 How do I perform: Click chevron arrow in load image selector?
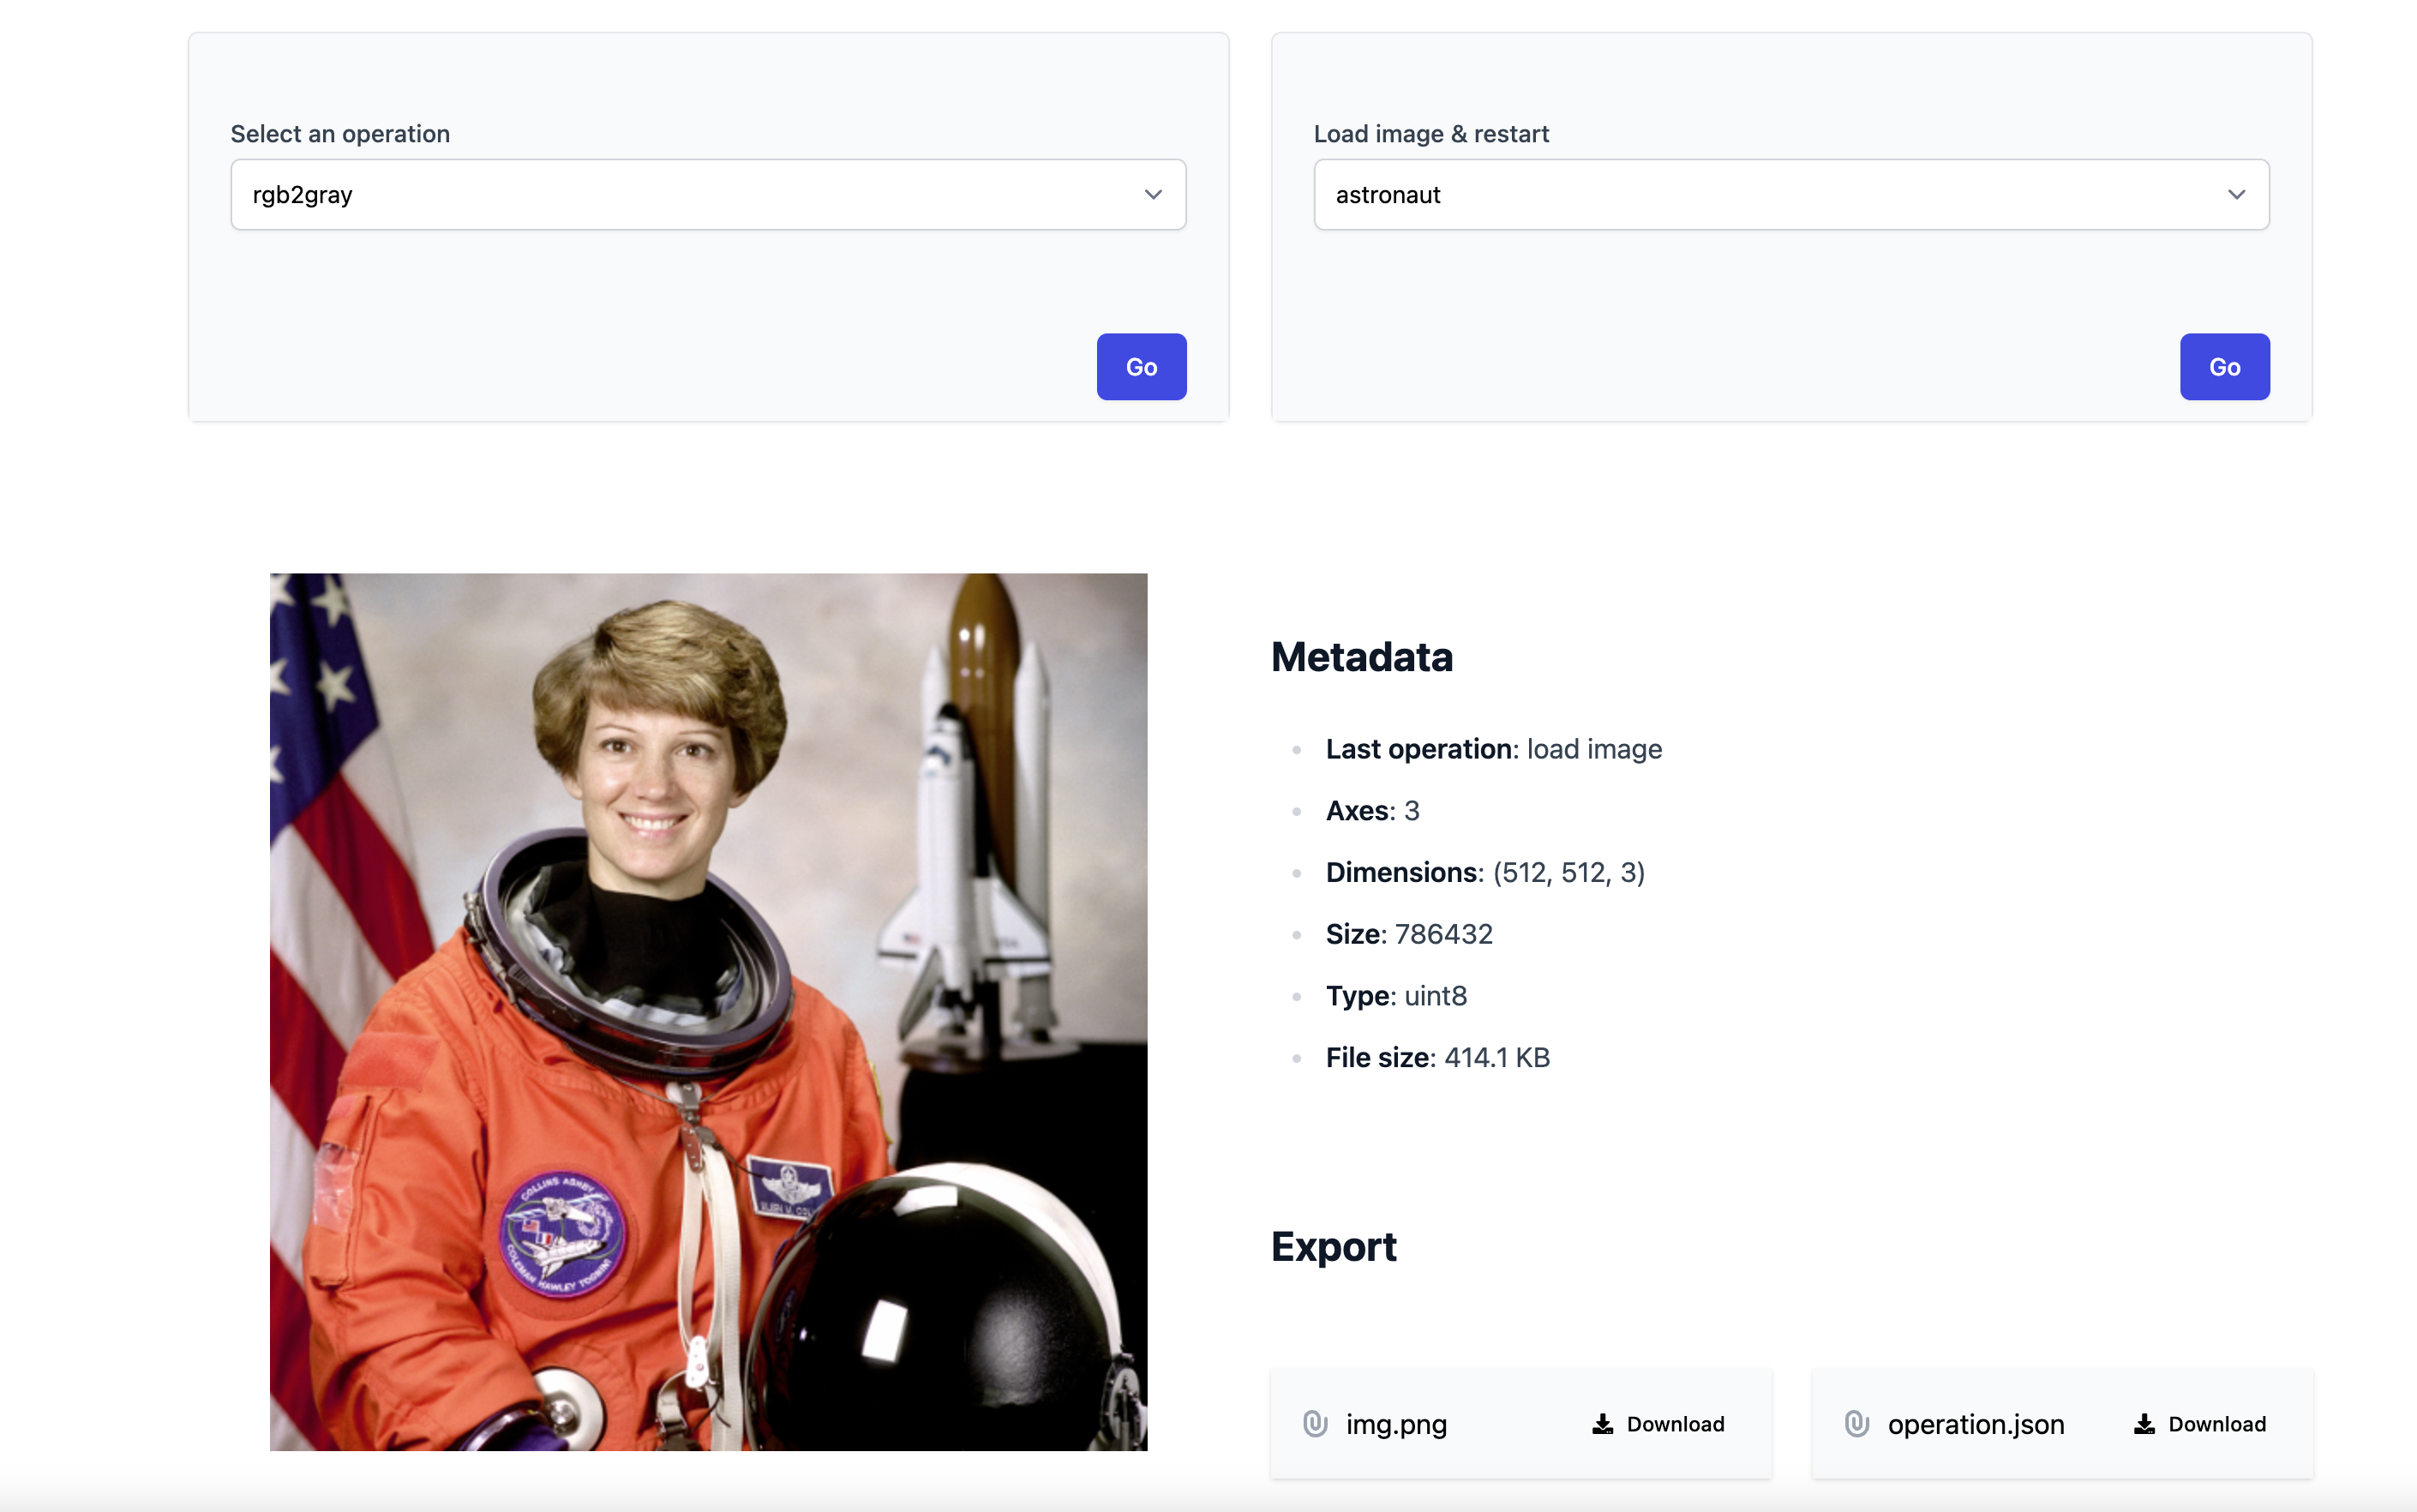point(2236,195)
